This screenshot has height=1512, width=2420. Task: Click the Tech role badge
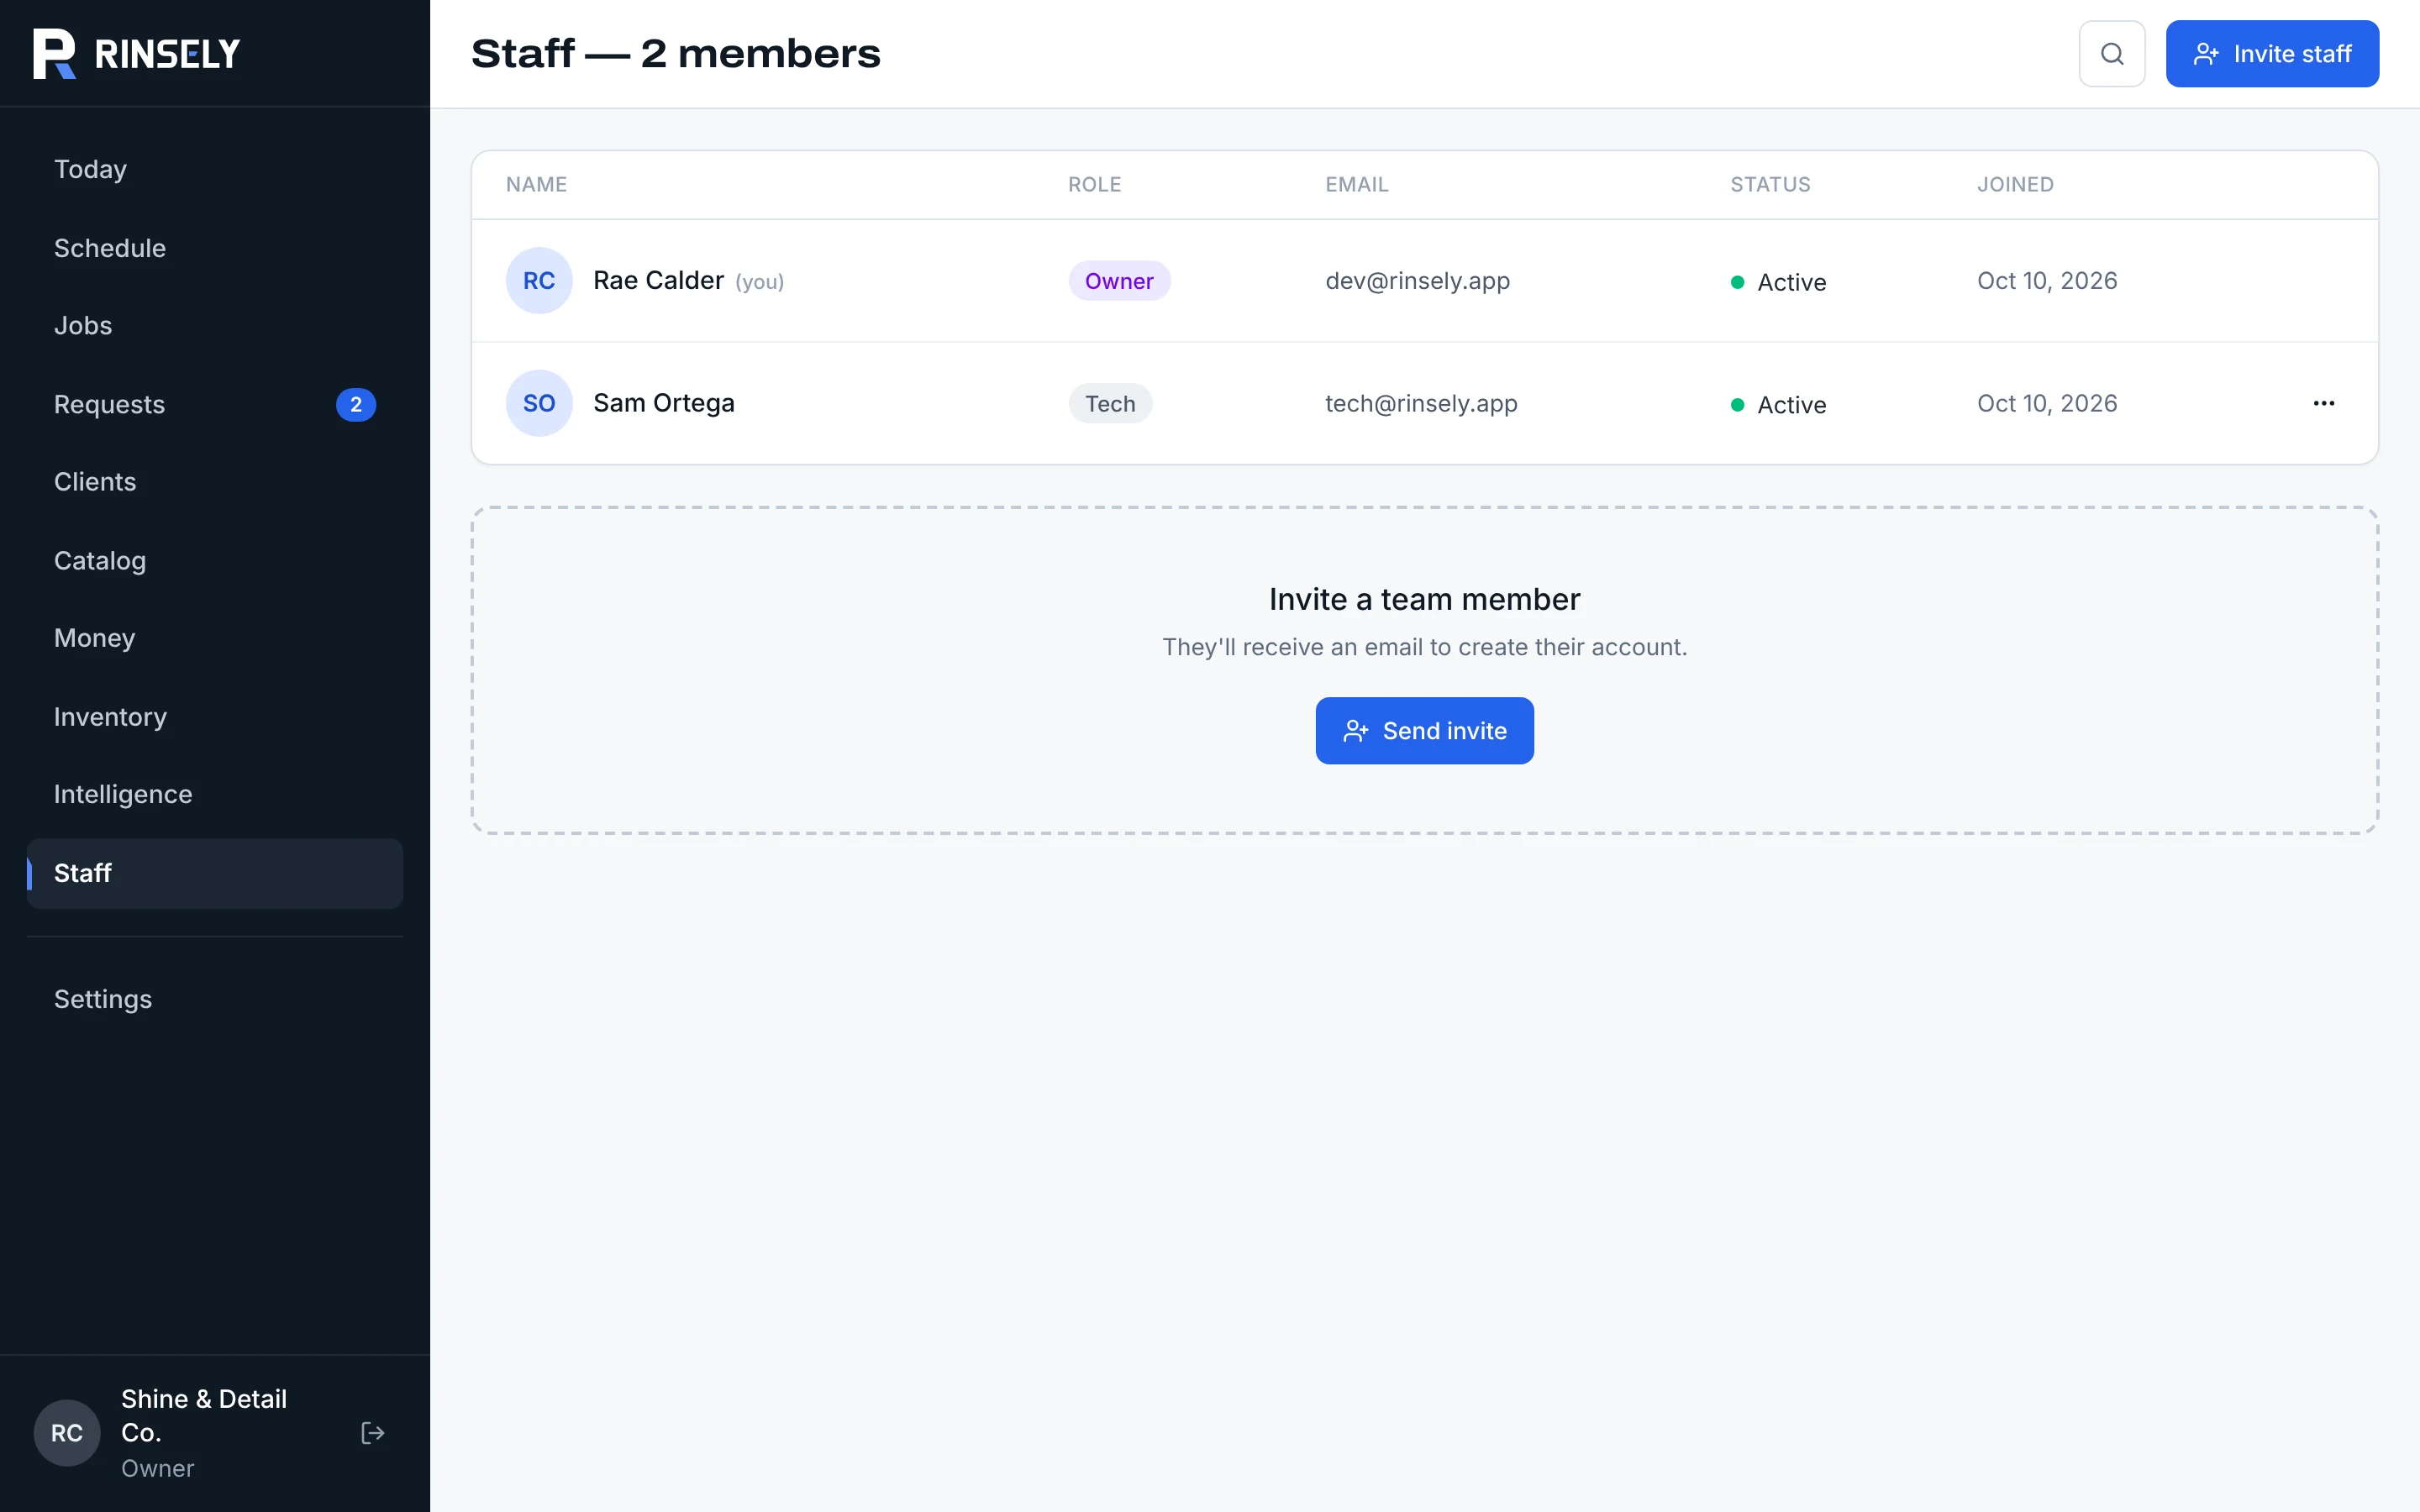tap(1110, 404)
